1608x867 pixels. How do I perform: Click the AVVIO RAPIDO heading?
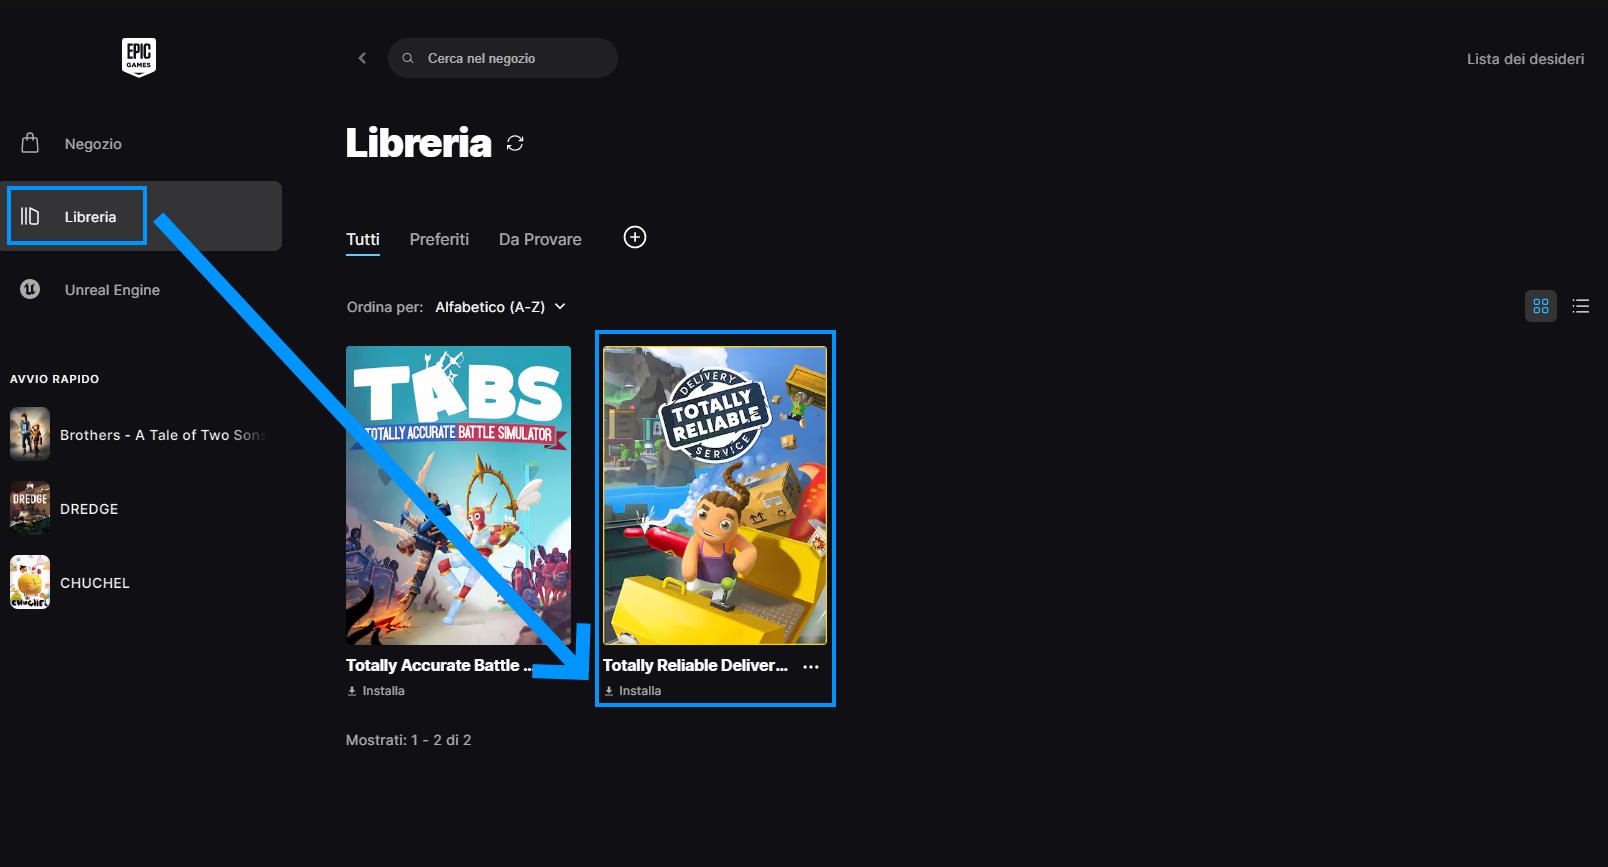(55, 379)
